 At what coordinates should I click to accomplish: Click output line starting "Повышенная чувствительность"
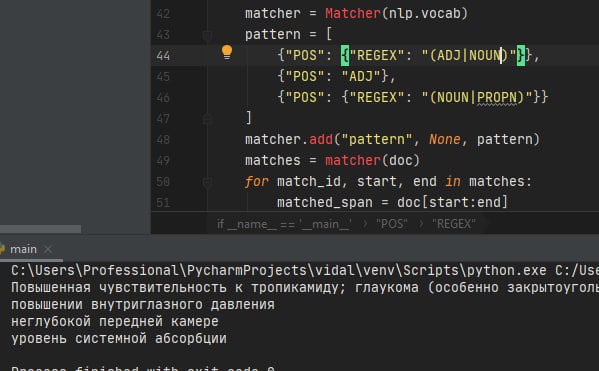coord(305,287)
